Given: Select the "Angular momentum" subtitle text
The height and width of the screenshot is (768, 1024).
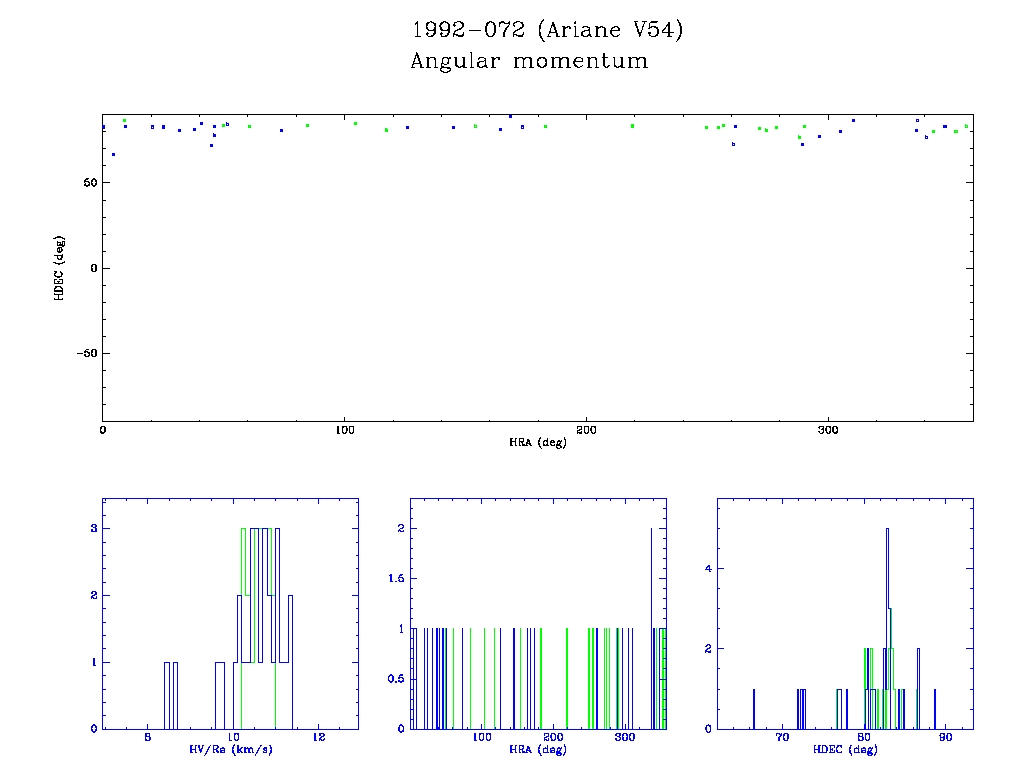Looking at the screenshot, I should tap(529, 62).
